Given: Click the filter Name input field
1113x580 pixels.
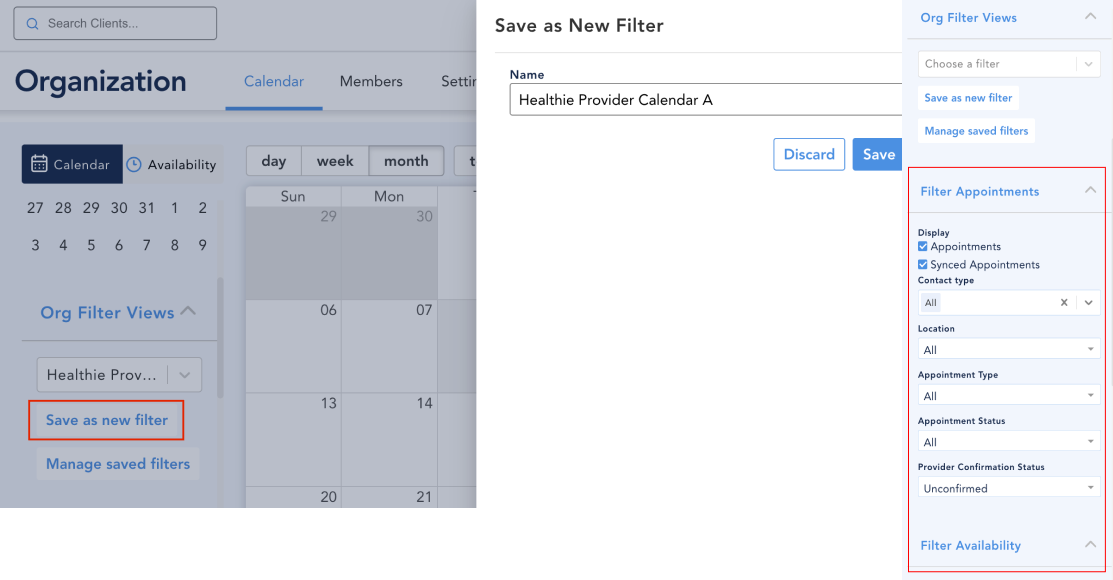Looking at the screenshot, I should click(706, 99).
